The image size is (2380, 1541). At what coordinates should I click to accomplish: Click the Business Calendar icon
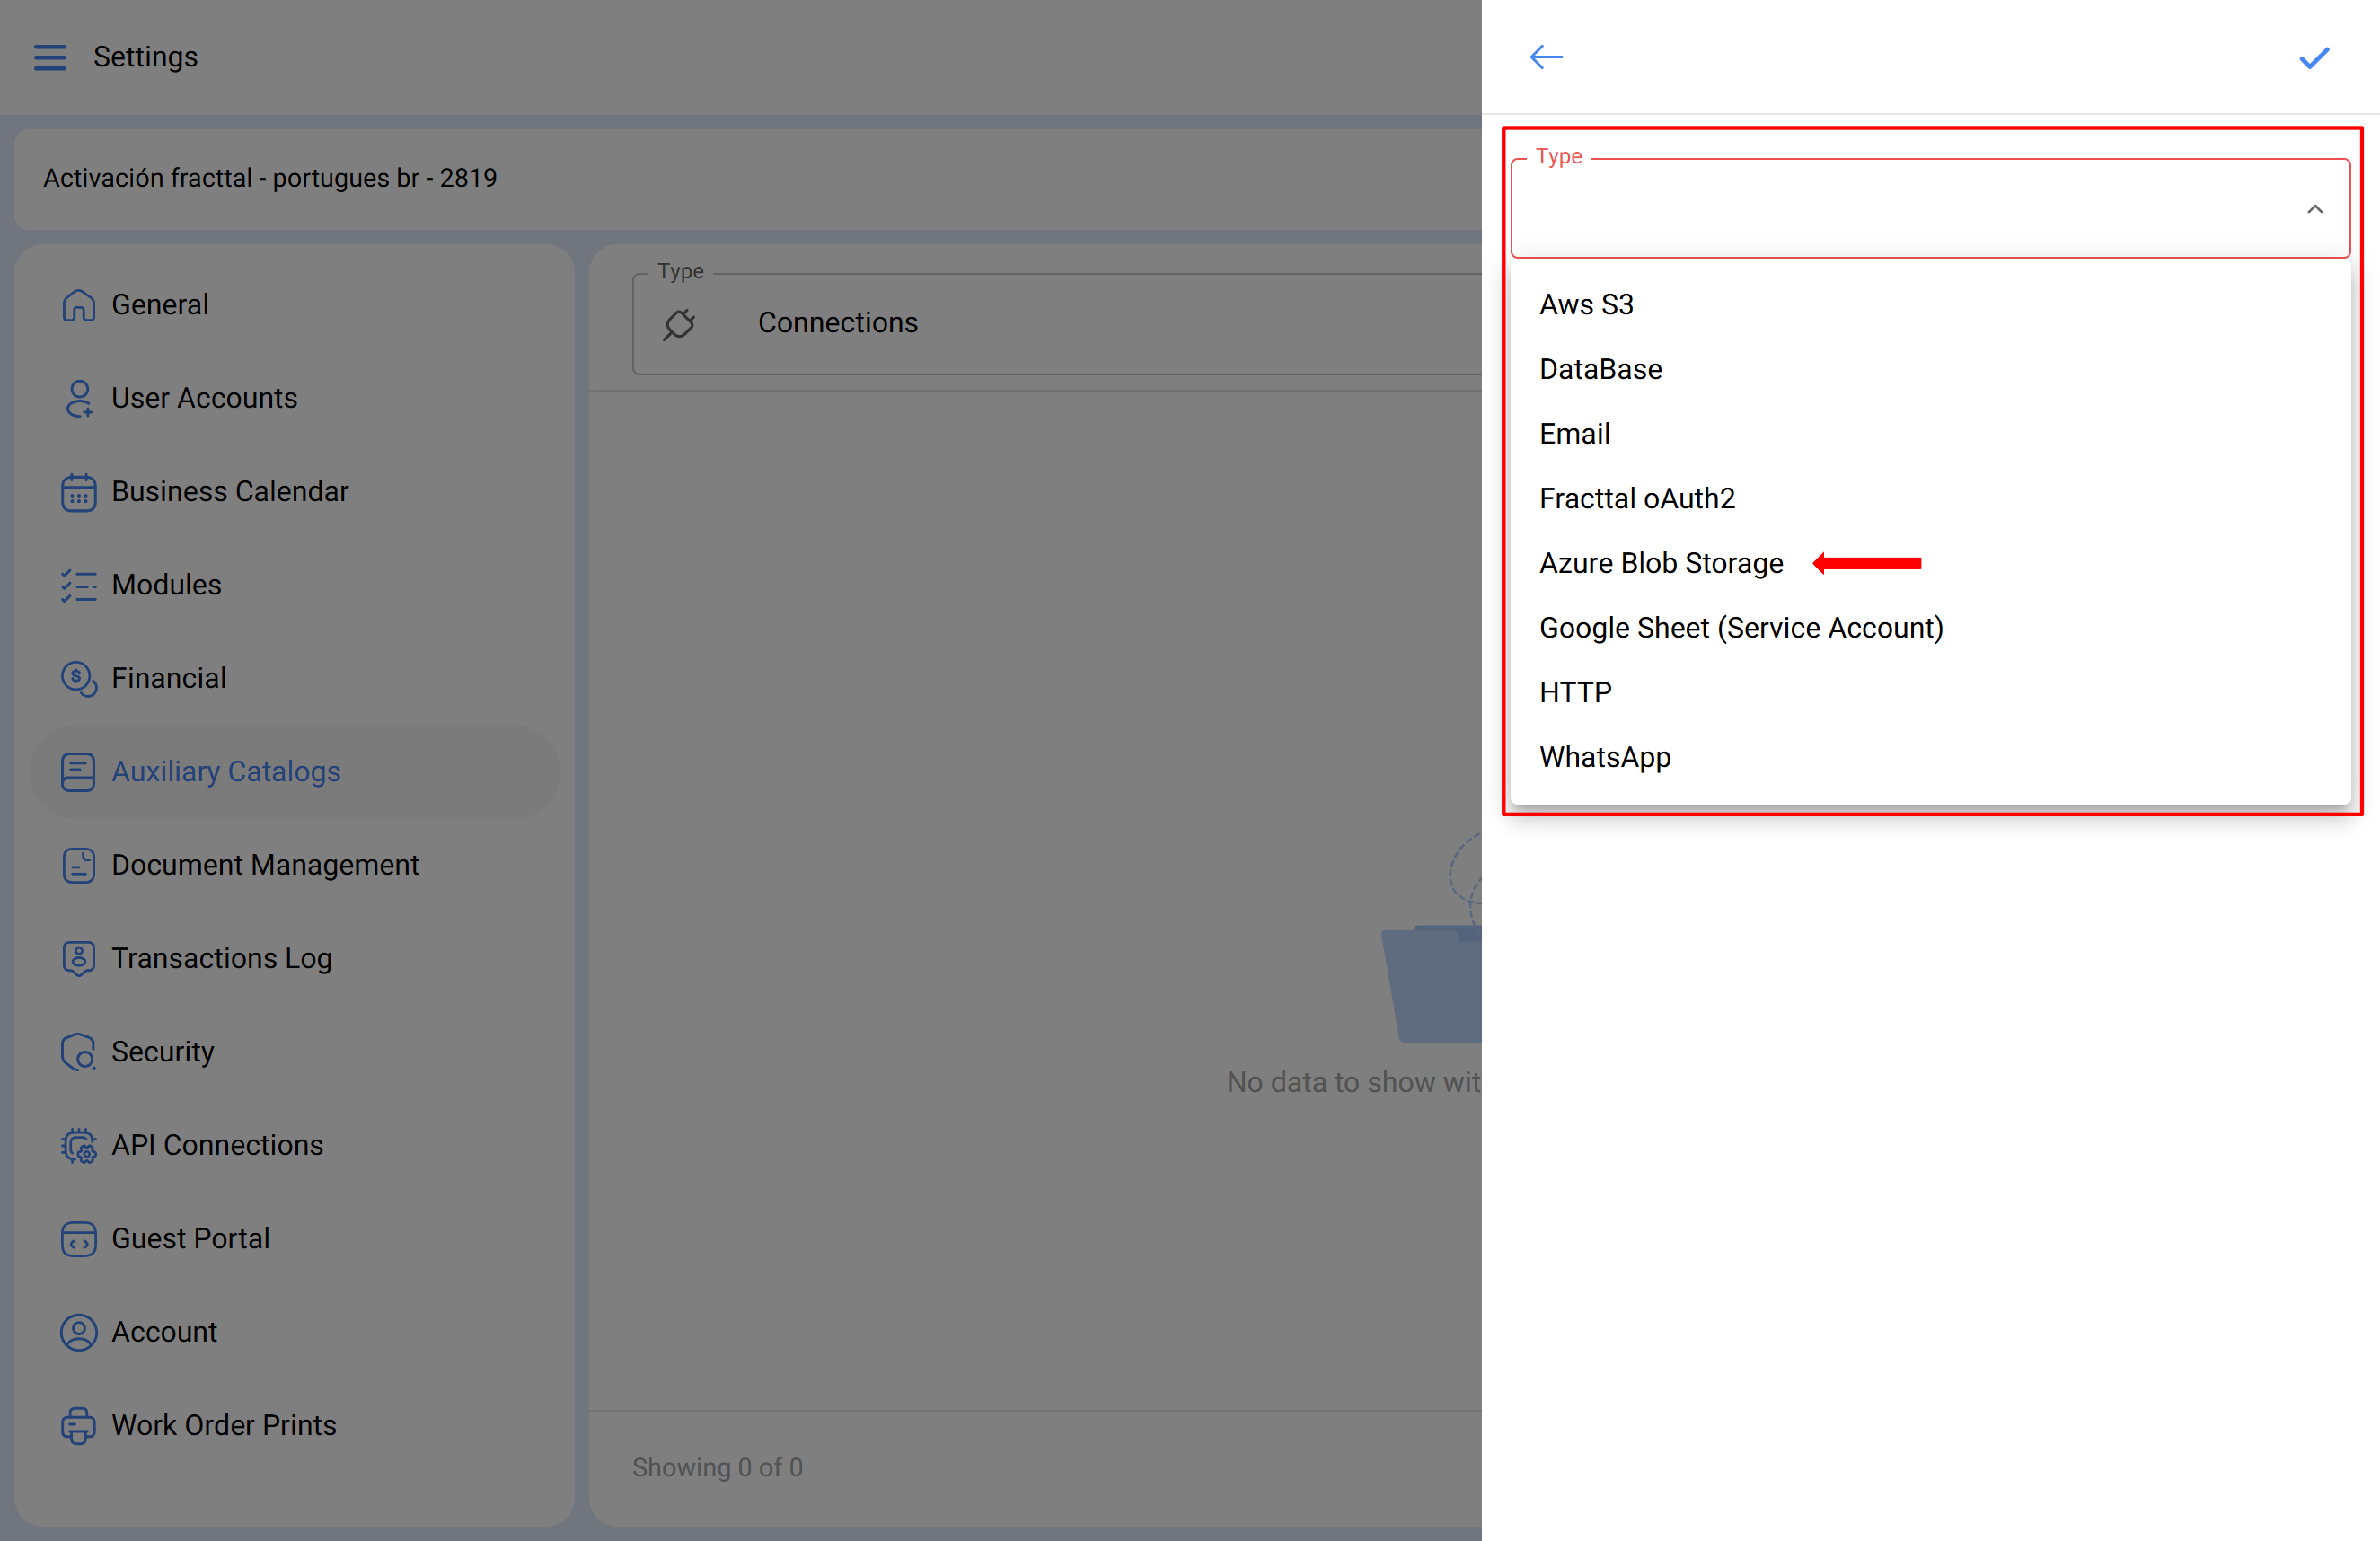pyautogui.click(x=78, y=492)
